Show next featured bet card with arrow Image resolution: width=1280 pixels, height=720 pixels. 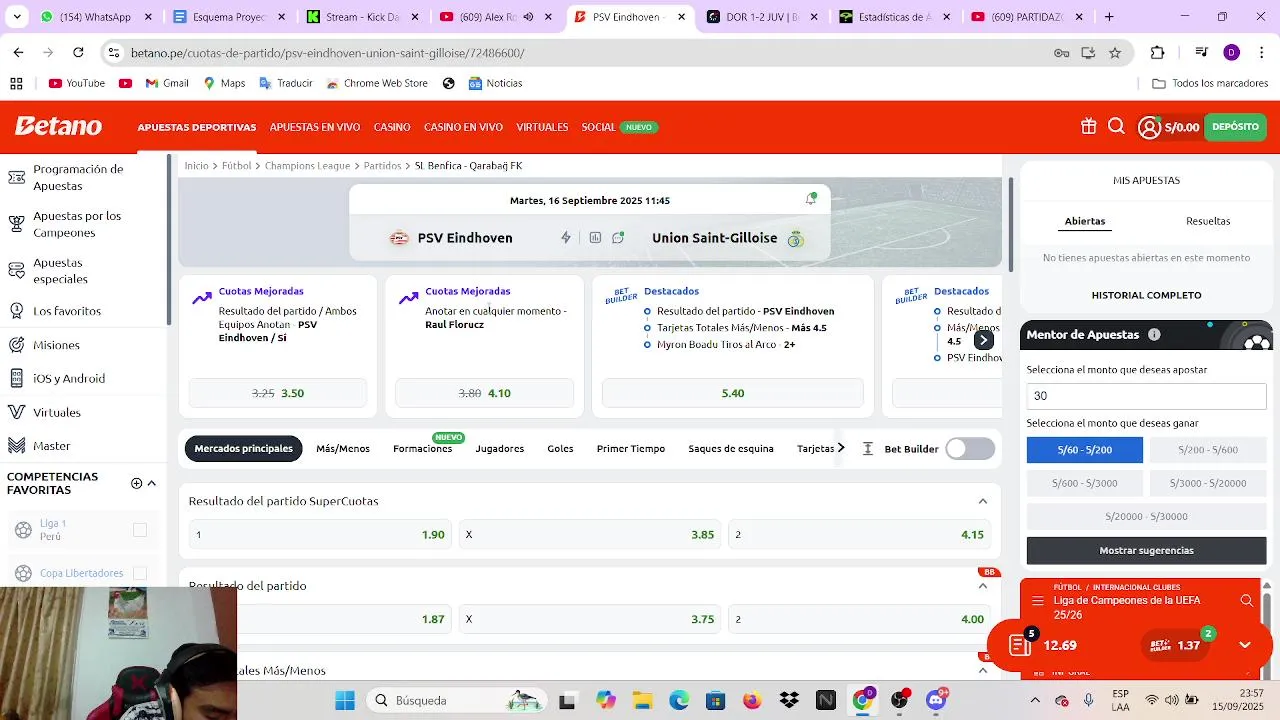click(984, 340)
